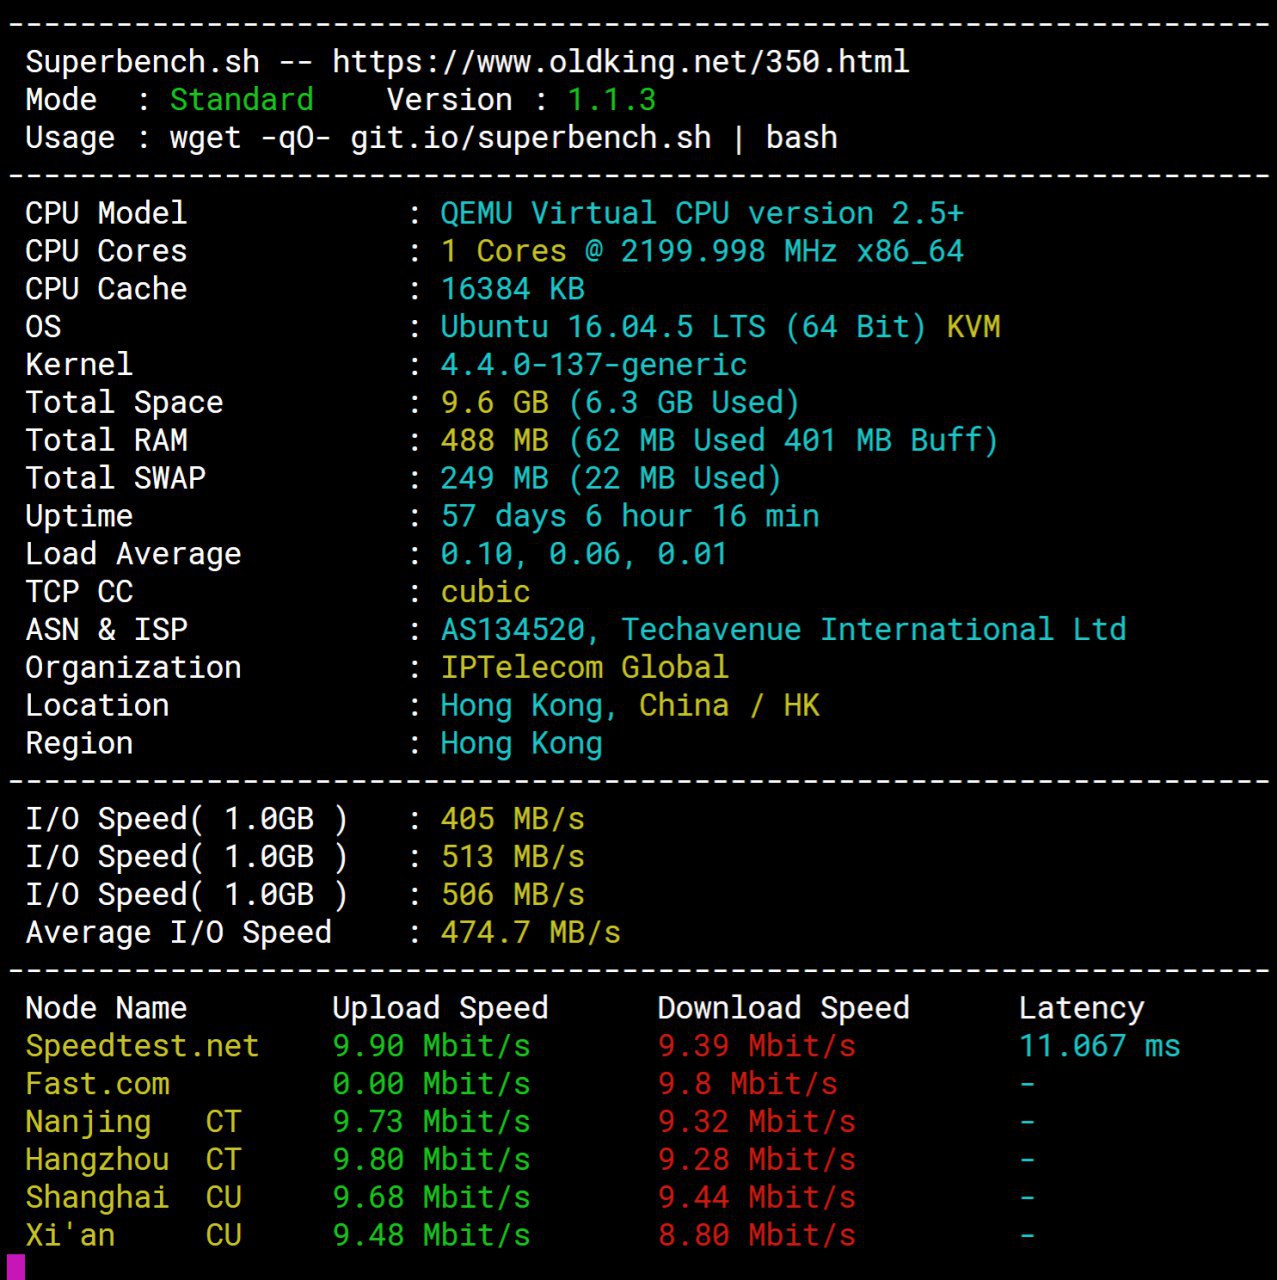The height and width of the screenshot is (1280, 1277).
Task: Click the version number 1.1.3
Action: point(611,100)
